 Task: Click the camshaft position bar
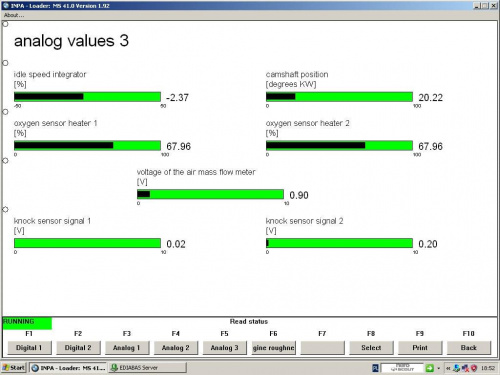pyautogui.click(x=339, y=97)
